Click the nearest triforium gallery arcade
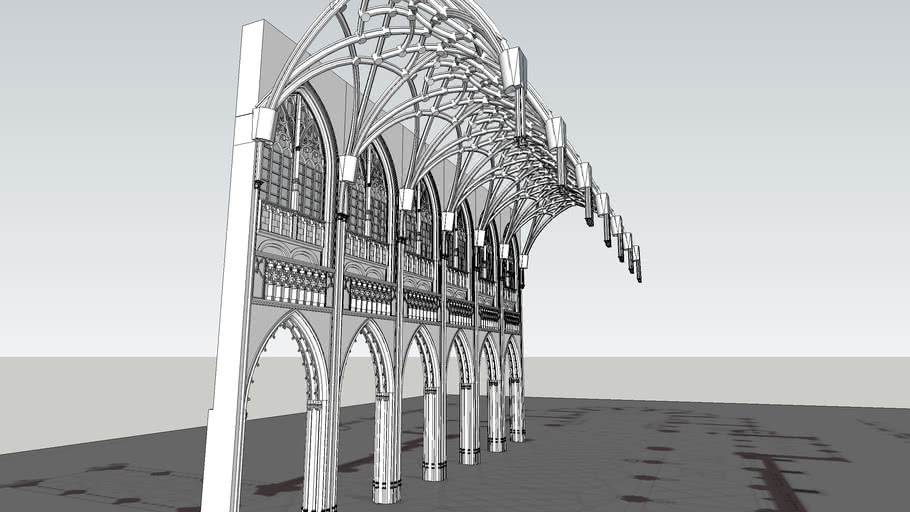 pos(293,283)
